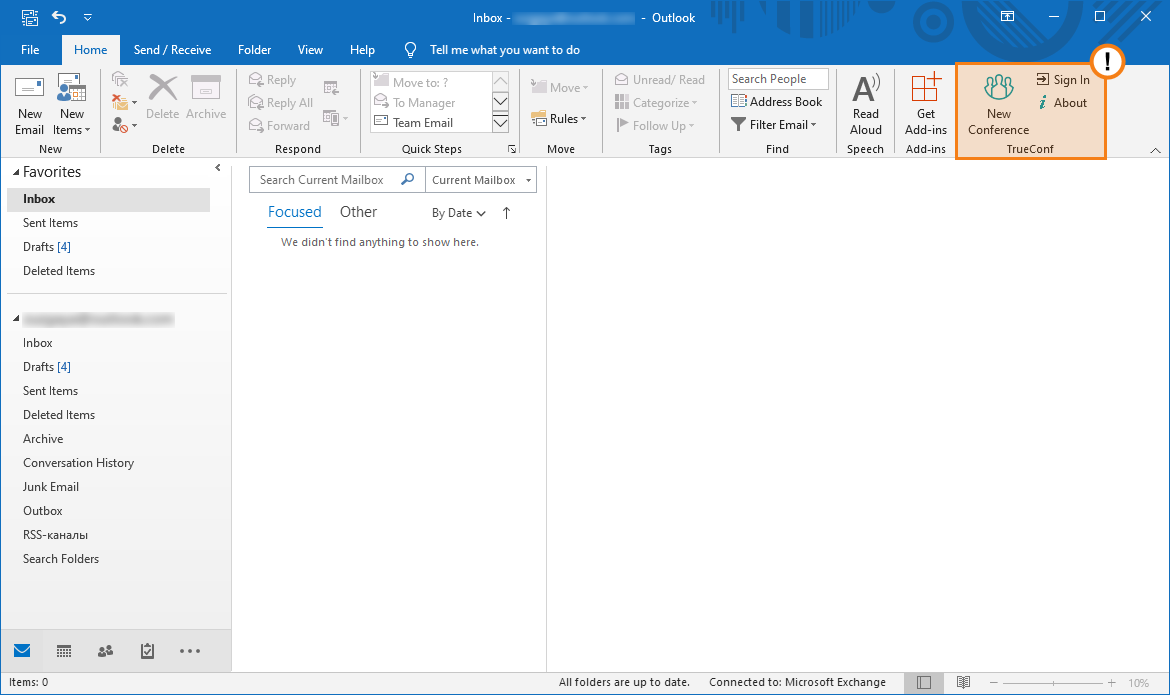Switch to Calendar view in navigation bar
The height and width of the screenshot is (695, 1170).
click(64, 651)
